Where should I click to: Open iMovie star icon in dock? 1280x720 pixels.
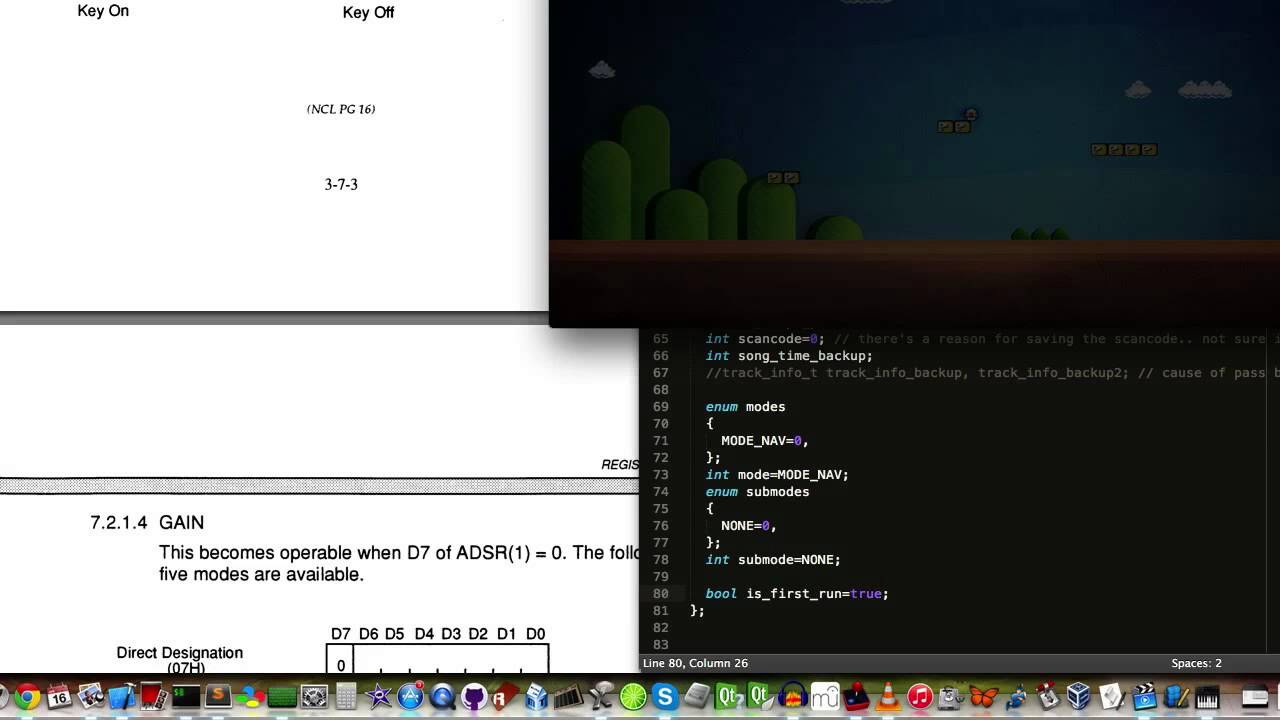click(378, 696)
